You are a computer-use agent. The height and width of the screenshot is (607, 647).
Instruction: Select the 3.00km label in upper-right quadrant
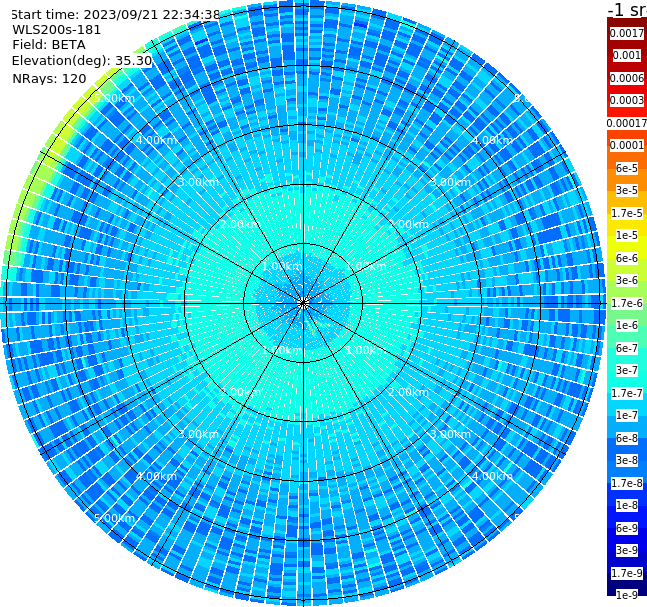point(450,182)
